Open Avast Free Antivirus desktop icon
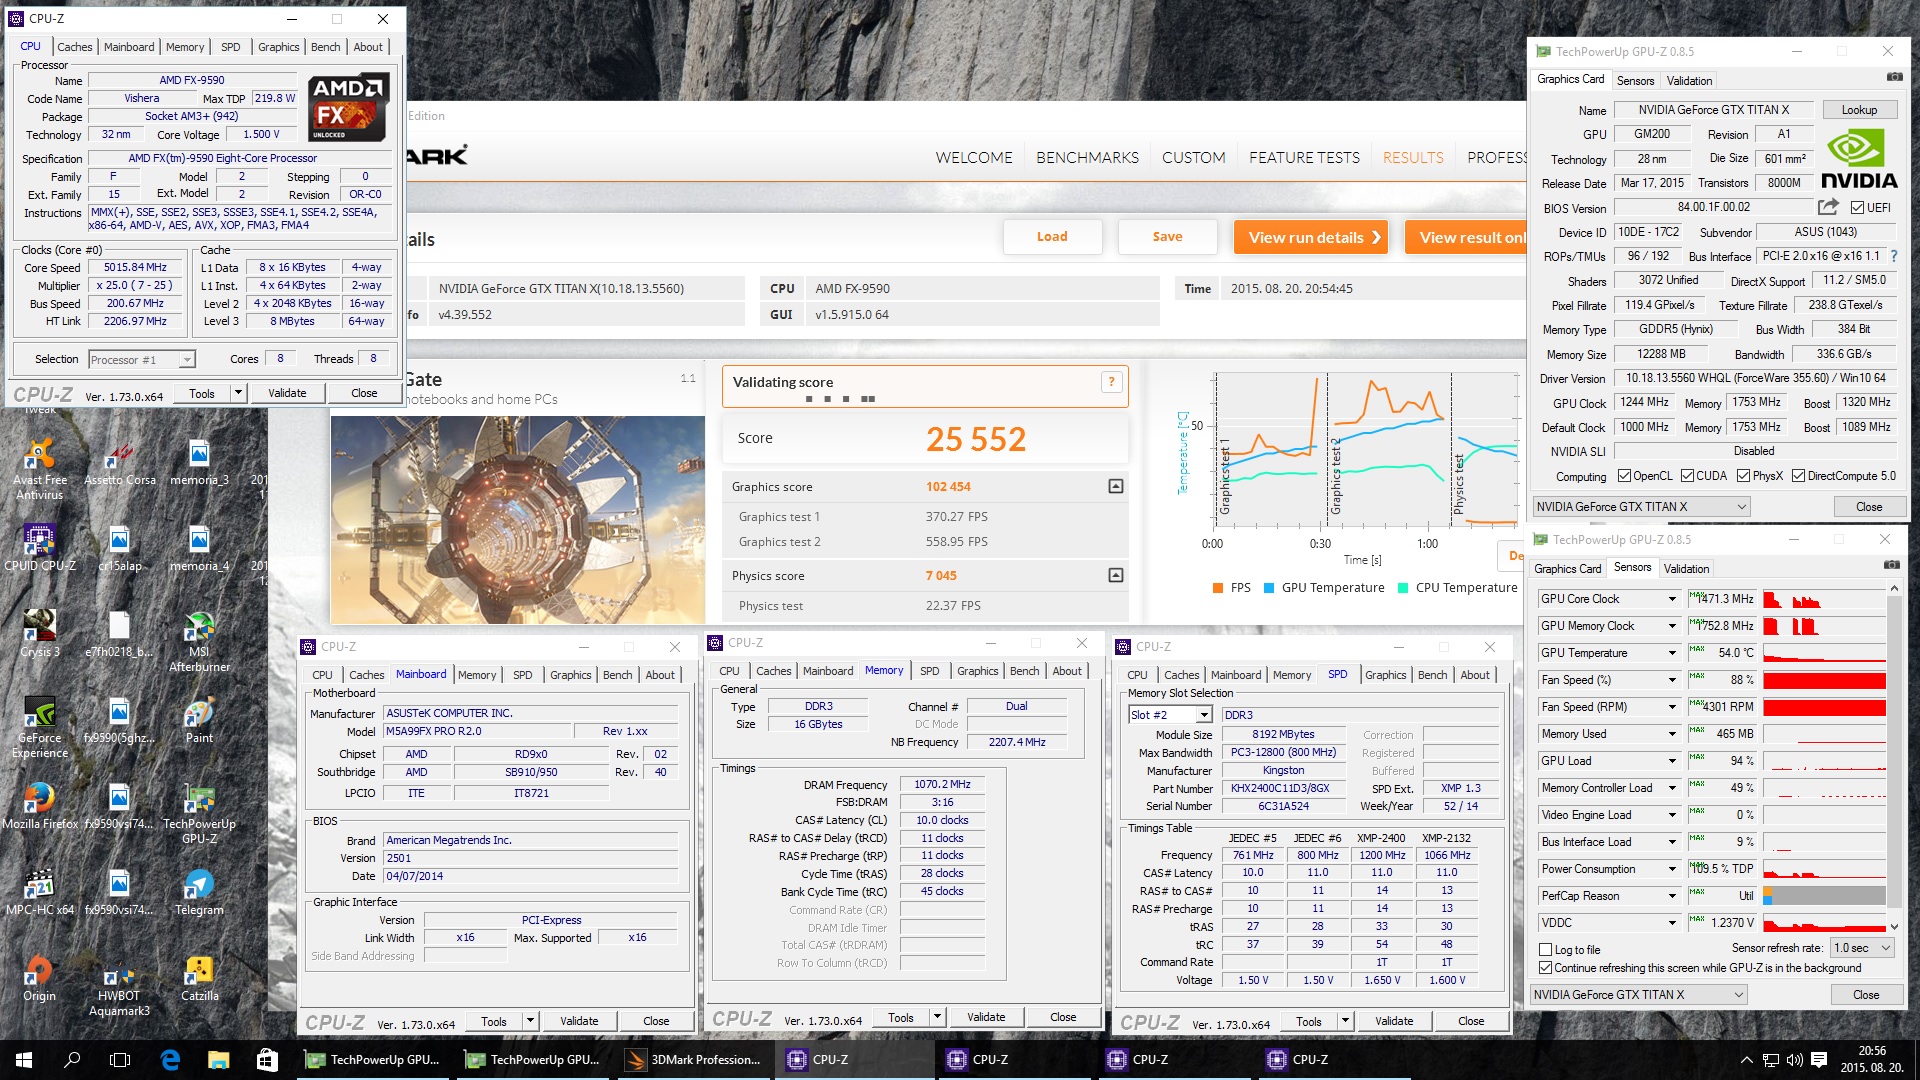 40,469
